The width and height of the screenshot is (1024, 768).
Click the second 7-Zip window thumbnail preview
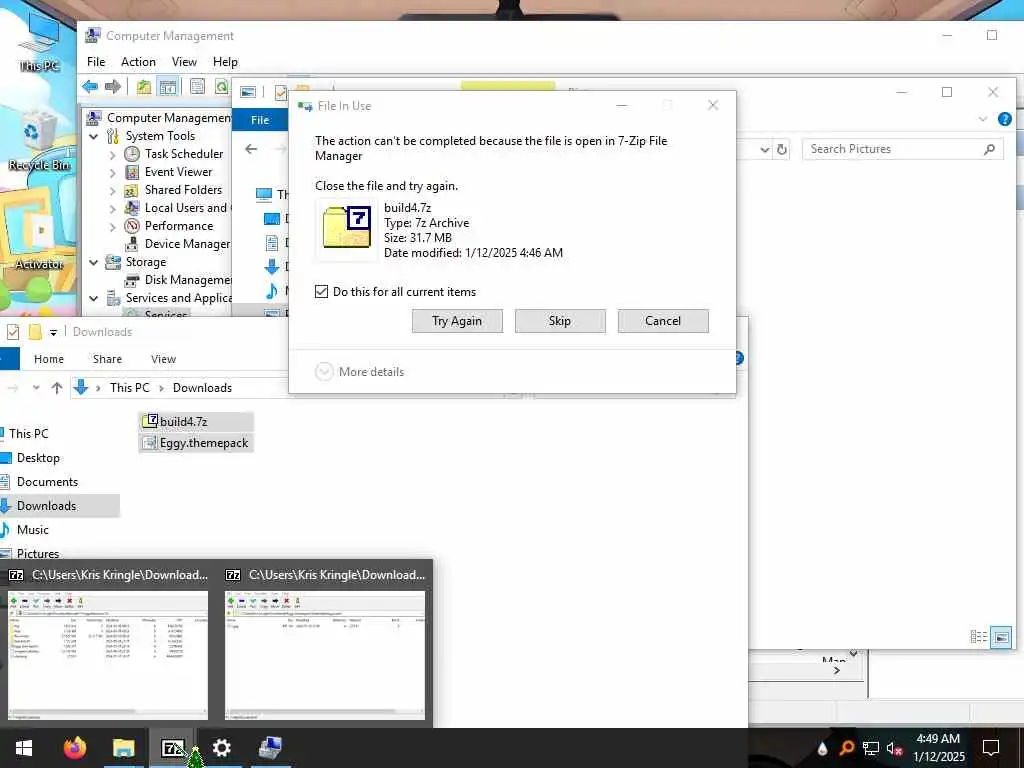(325, 655)
